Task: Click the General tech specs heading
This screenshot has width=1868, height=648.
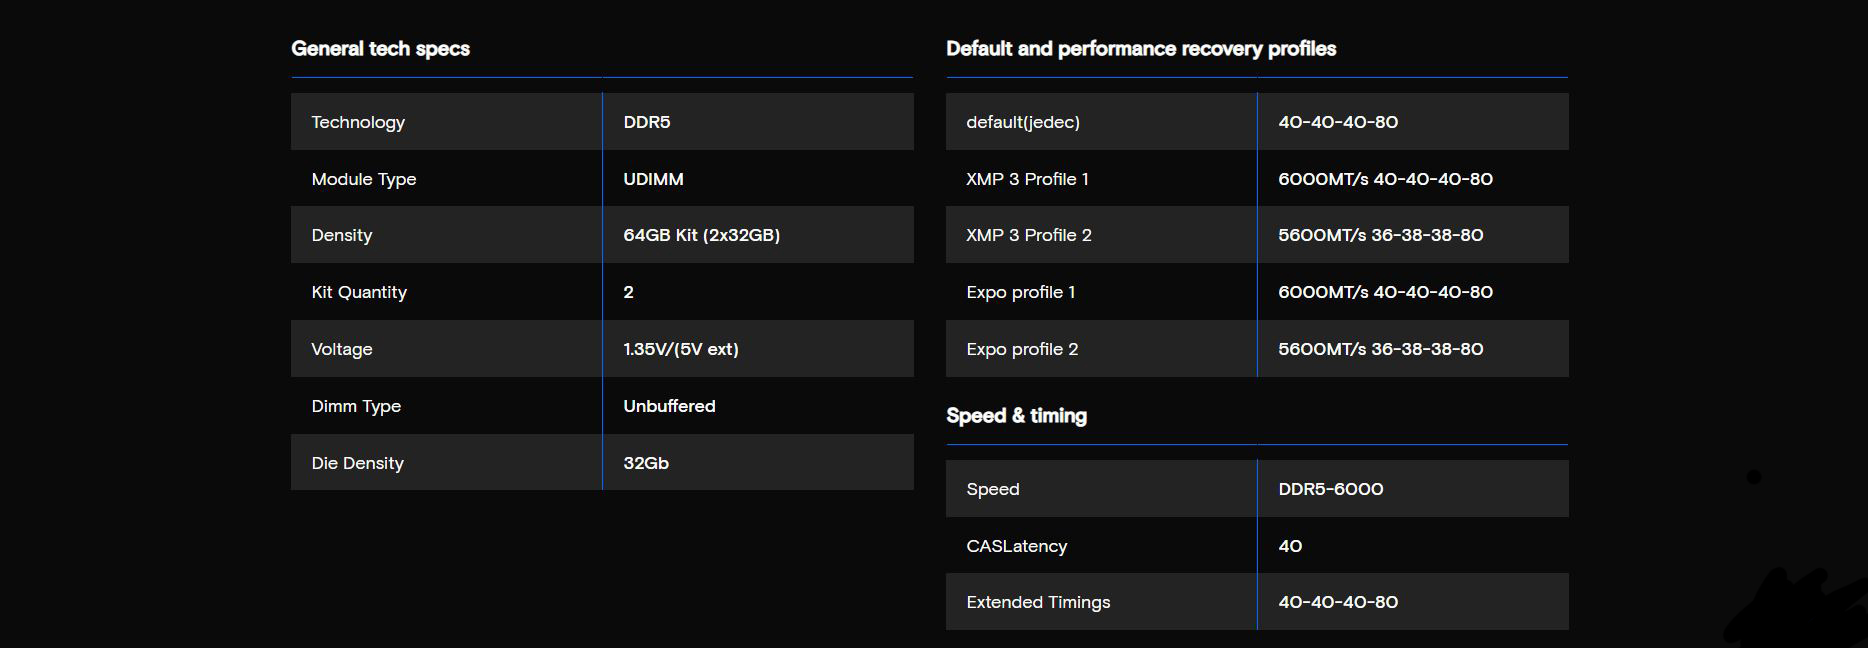Action: (380, 49)
